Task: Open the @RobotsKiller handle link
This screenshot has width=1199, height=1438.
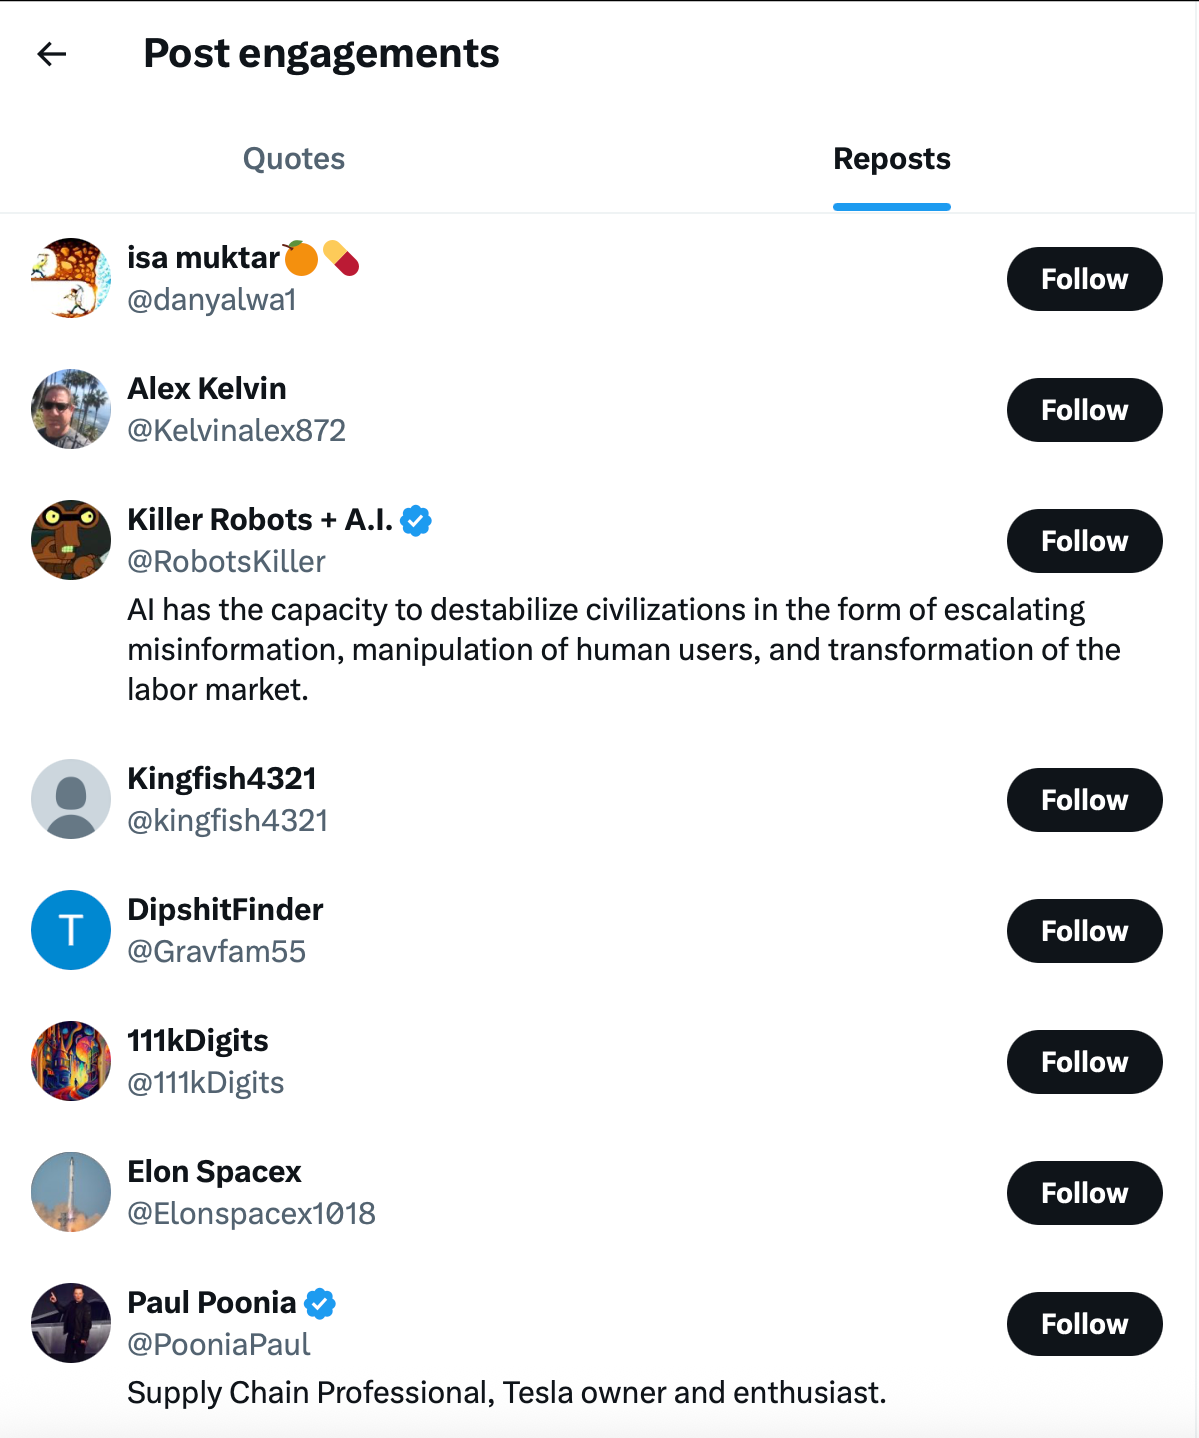Action: tap(226, 562)
